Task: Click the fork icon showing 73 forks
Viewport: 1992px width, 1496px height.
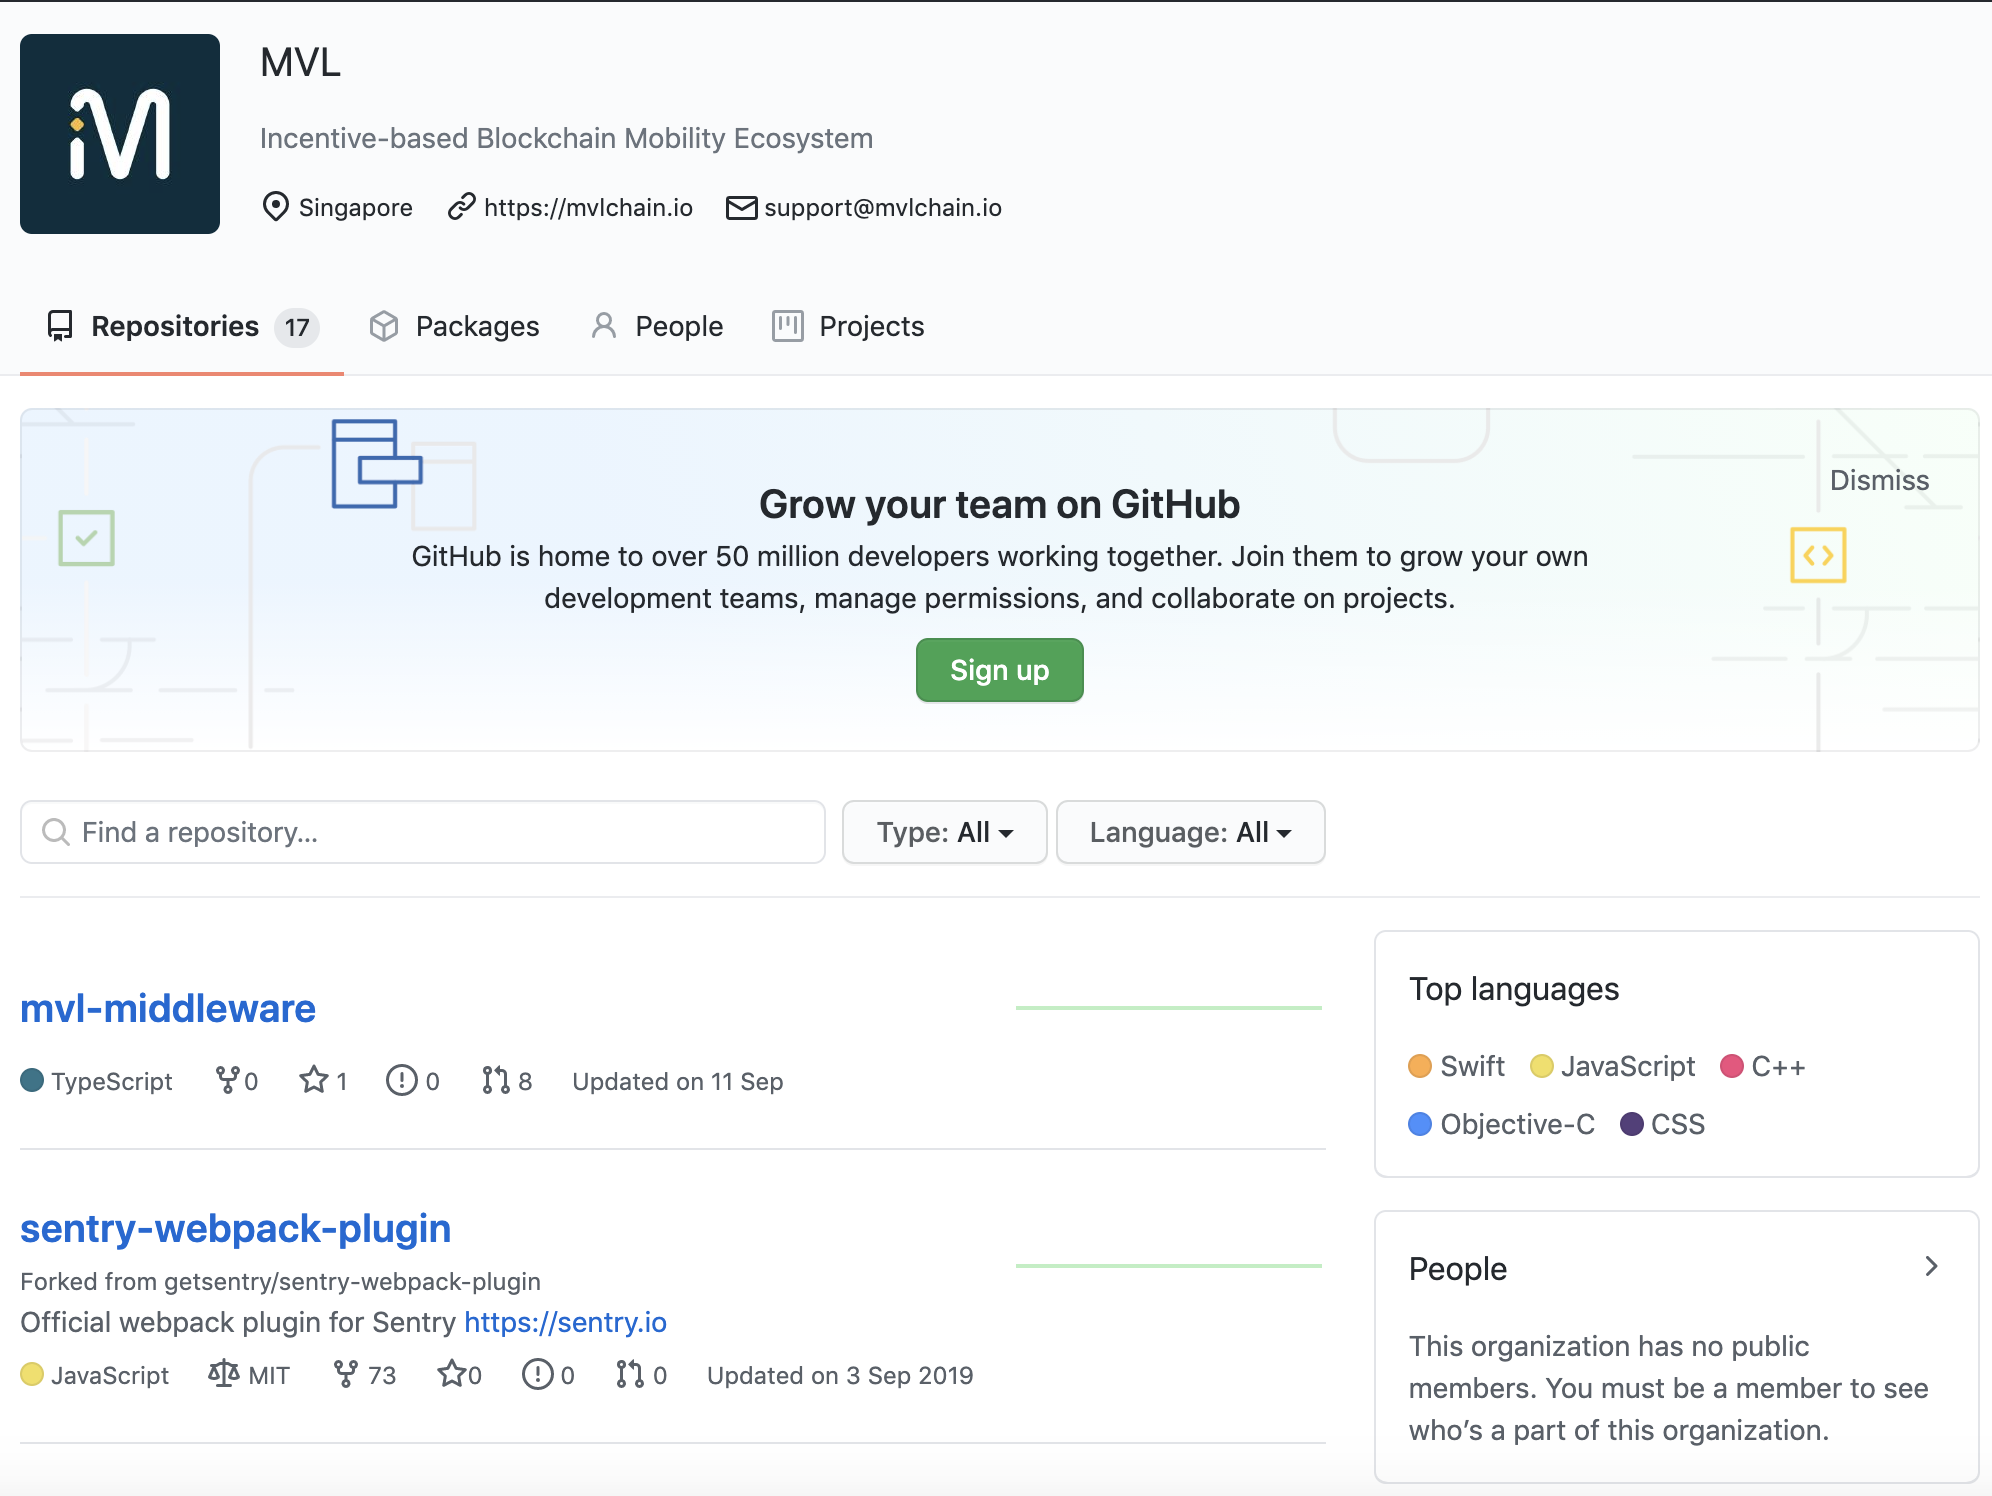Action: tap(345, 1374)
